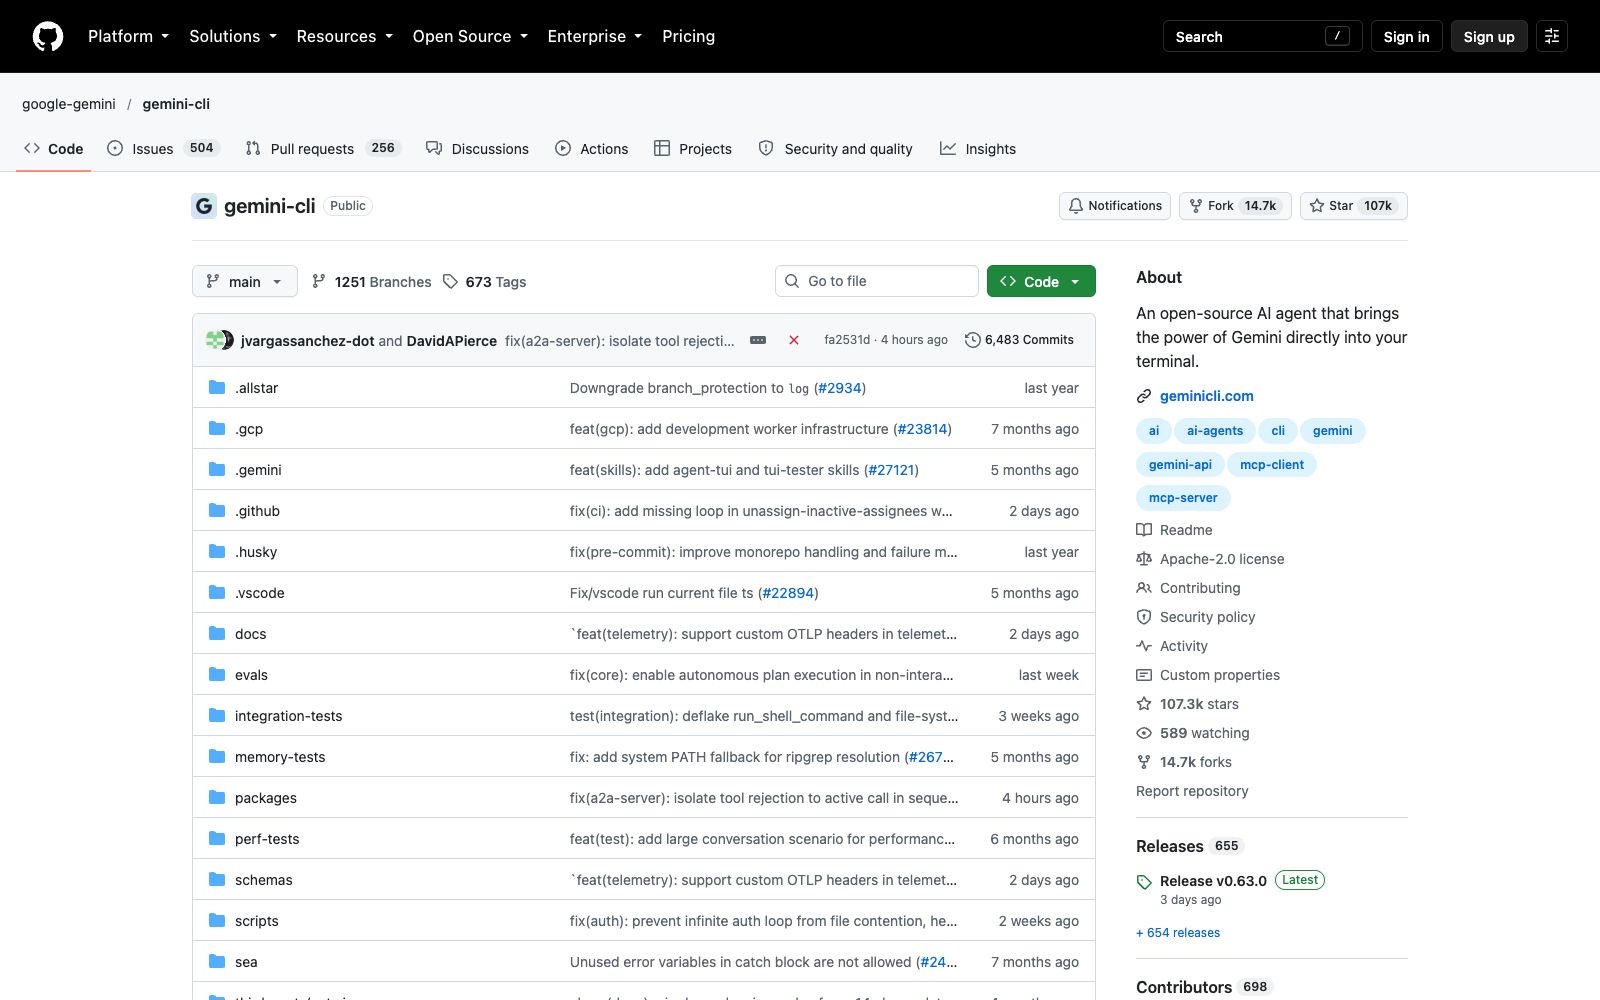
Task: Open the Apache-2.0 license link
Action: [x=1211, y=559]
